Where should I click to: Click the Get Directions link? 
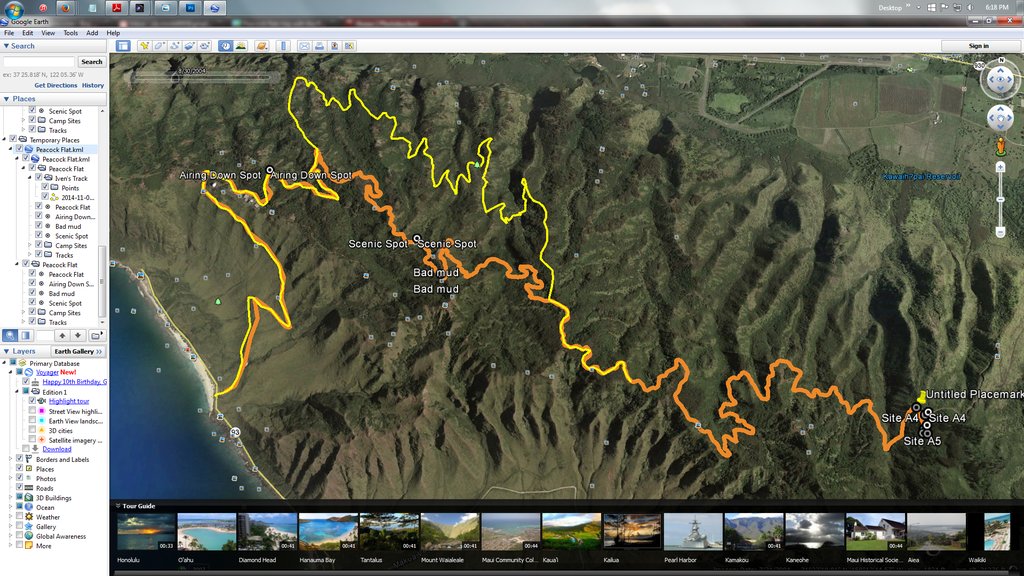click(56, 85)
